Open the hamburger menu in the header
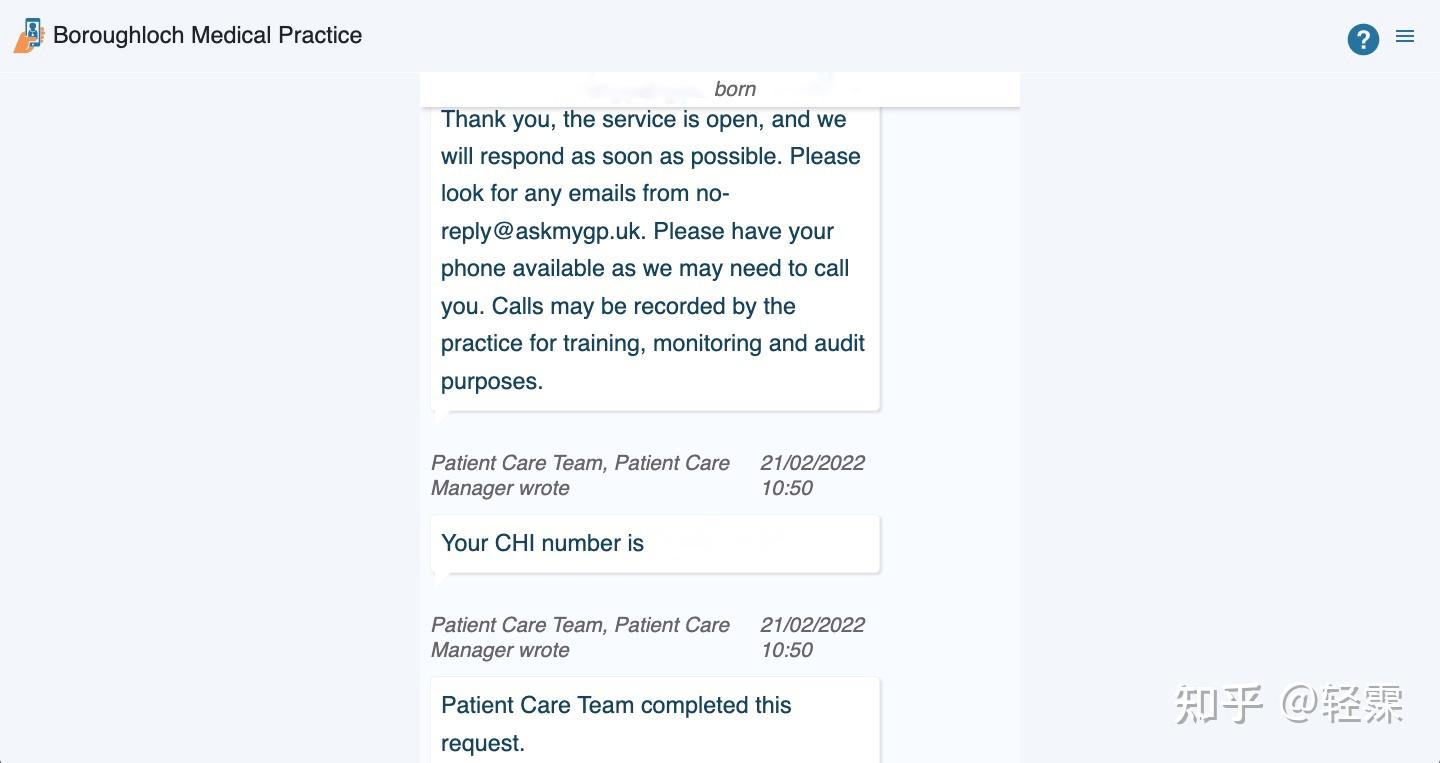This screenshot has width=1440, height=763. click(1405, 37)
